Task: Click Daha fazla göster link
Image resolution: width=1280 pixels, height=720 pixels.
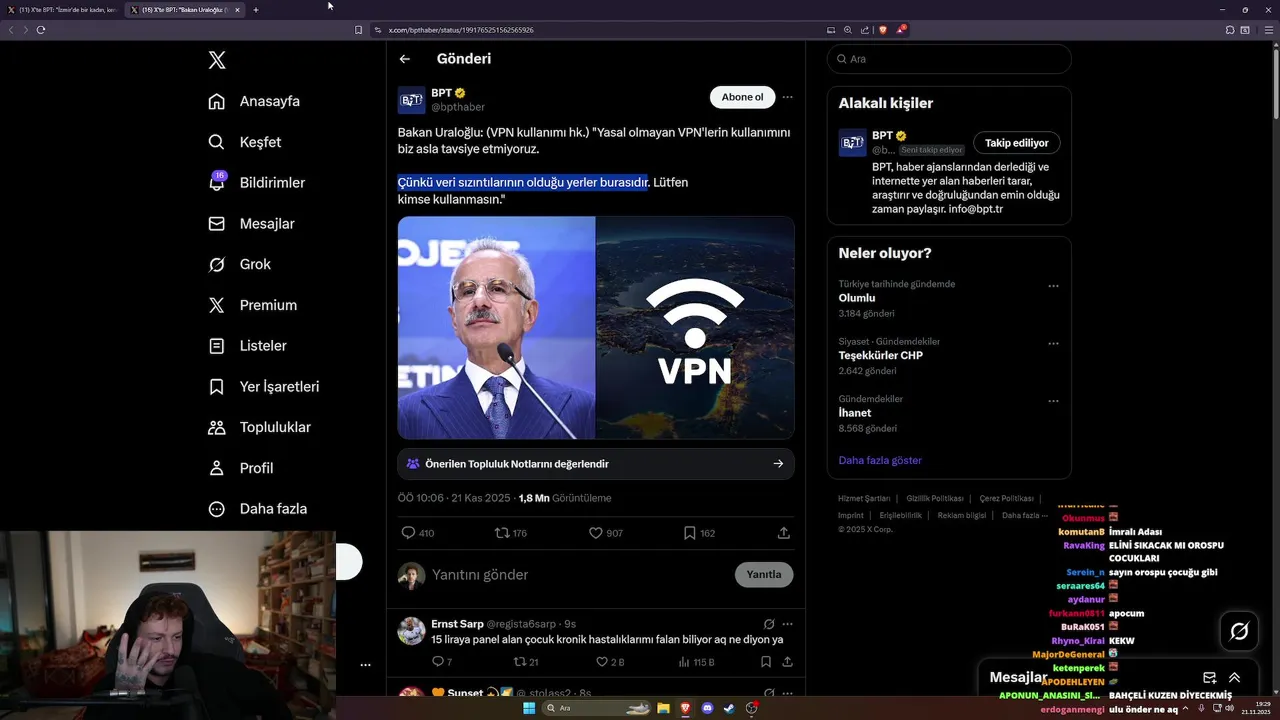Action: coord(880,460)
